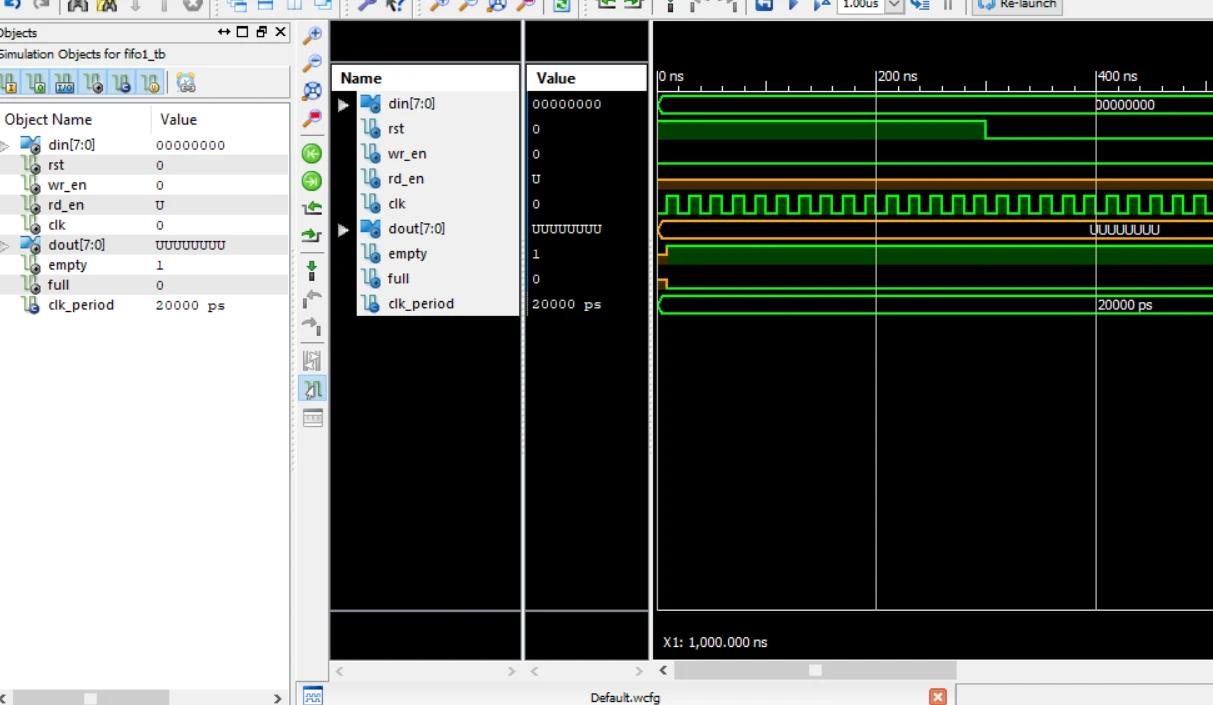Select the clk_period signal in waveform
This screenshot has height=705, width=1213.
pos(420,304)
